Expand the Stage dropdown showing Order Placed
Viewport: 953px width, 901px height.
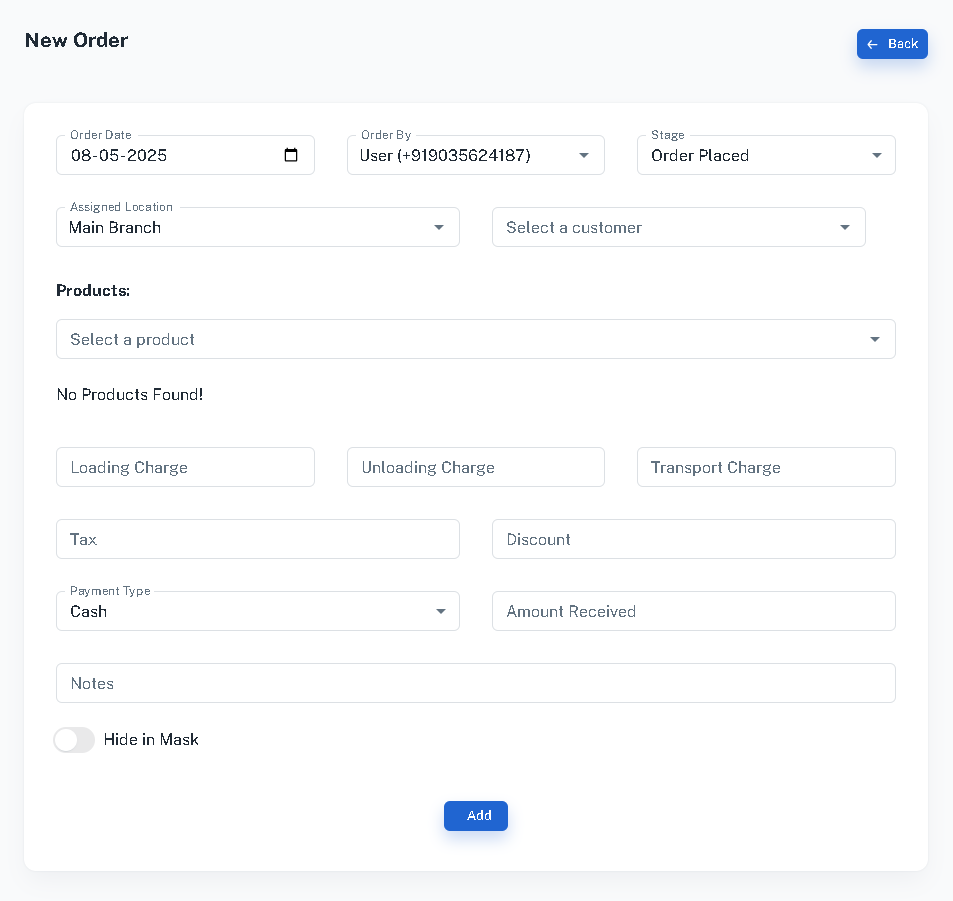click(766, 155)
